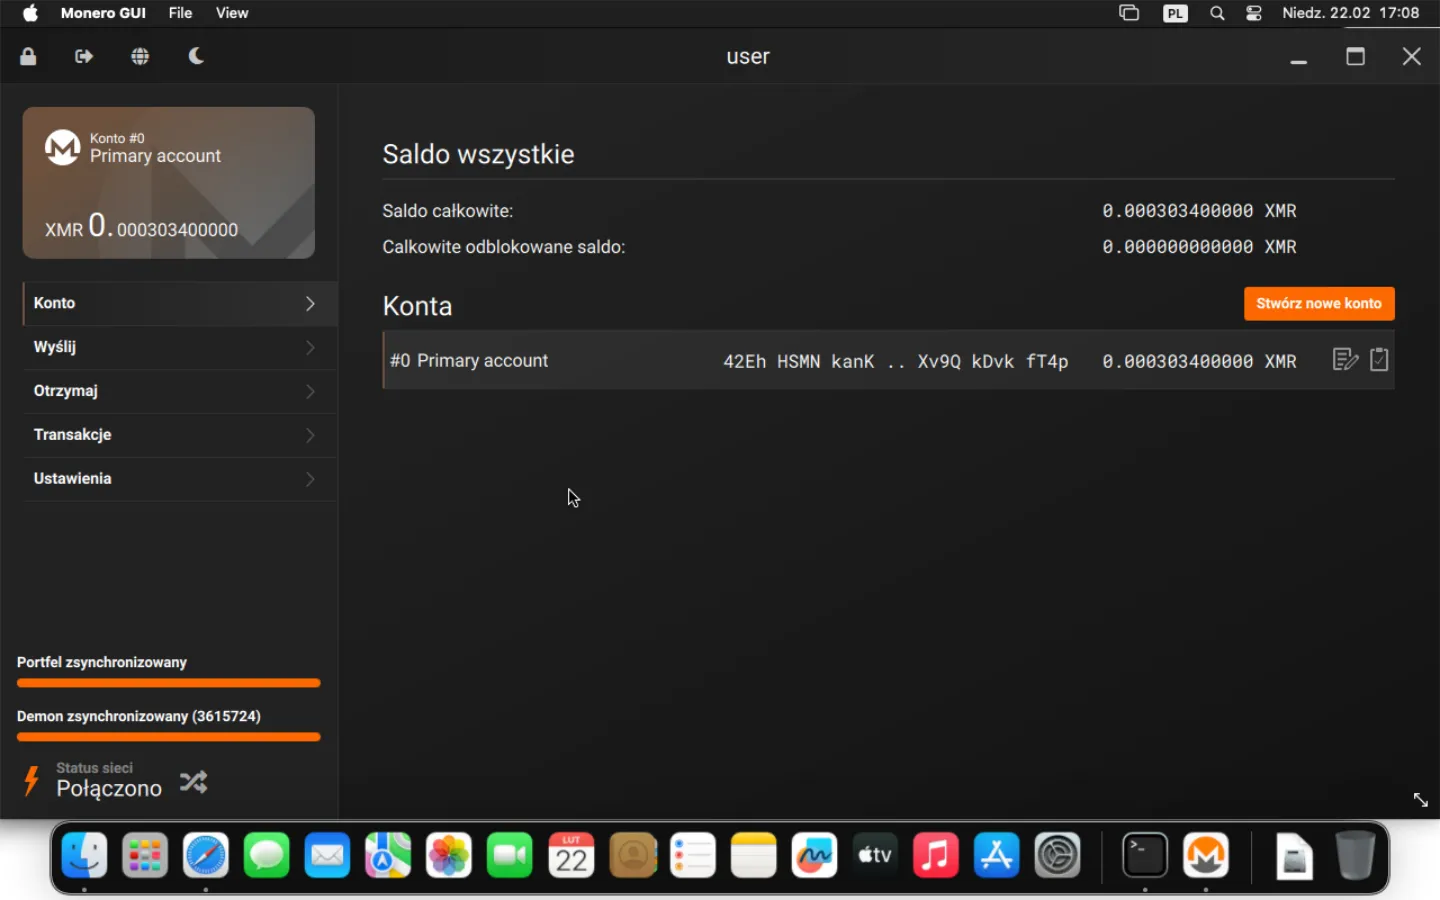Screen dimensions: 1440x900
Task: Select the #0 Primary account row
Action: pyautogui.click(x=888, y=360)
